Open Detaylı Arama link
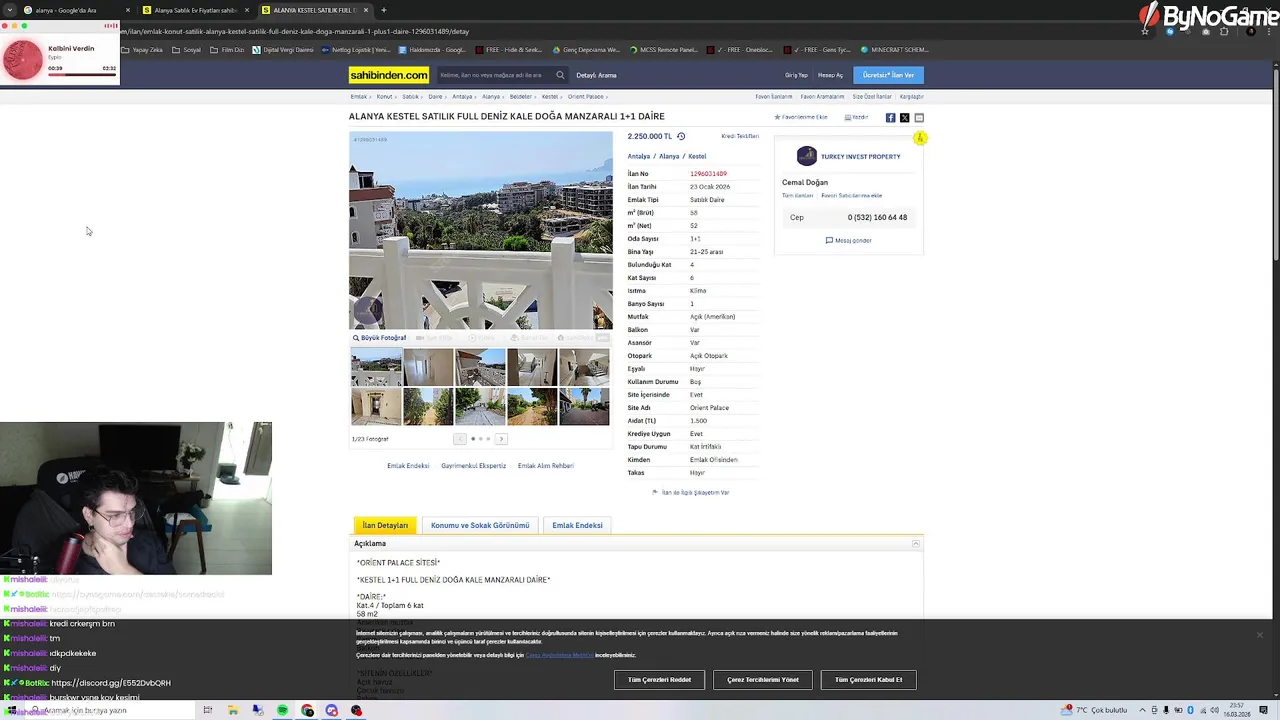 (x=596, y=75)
